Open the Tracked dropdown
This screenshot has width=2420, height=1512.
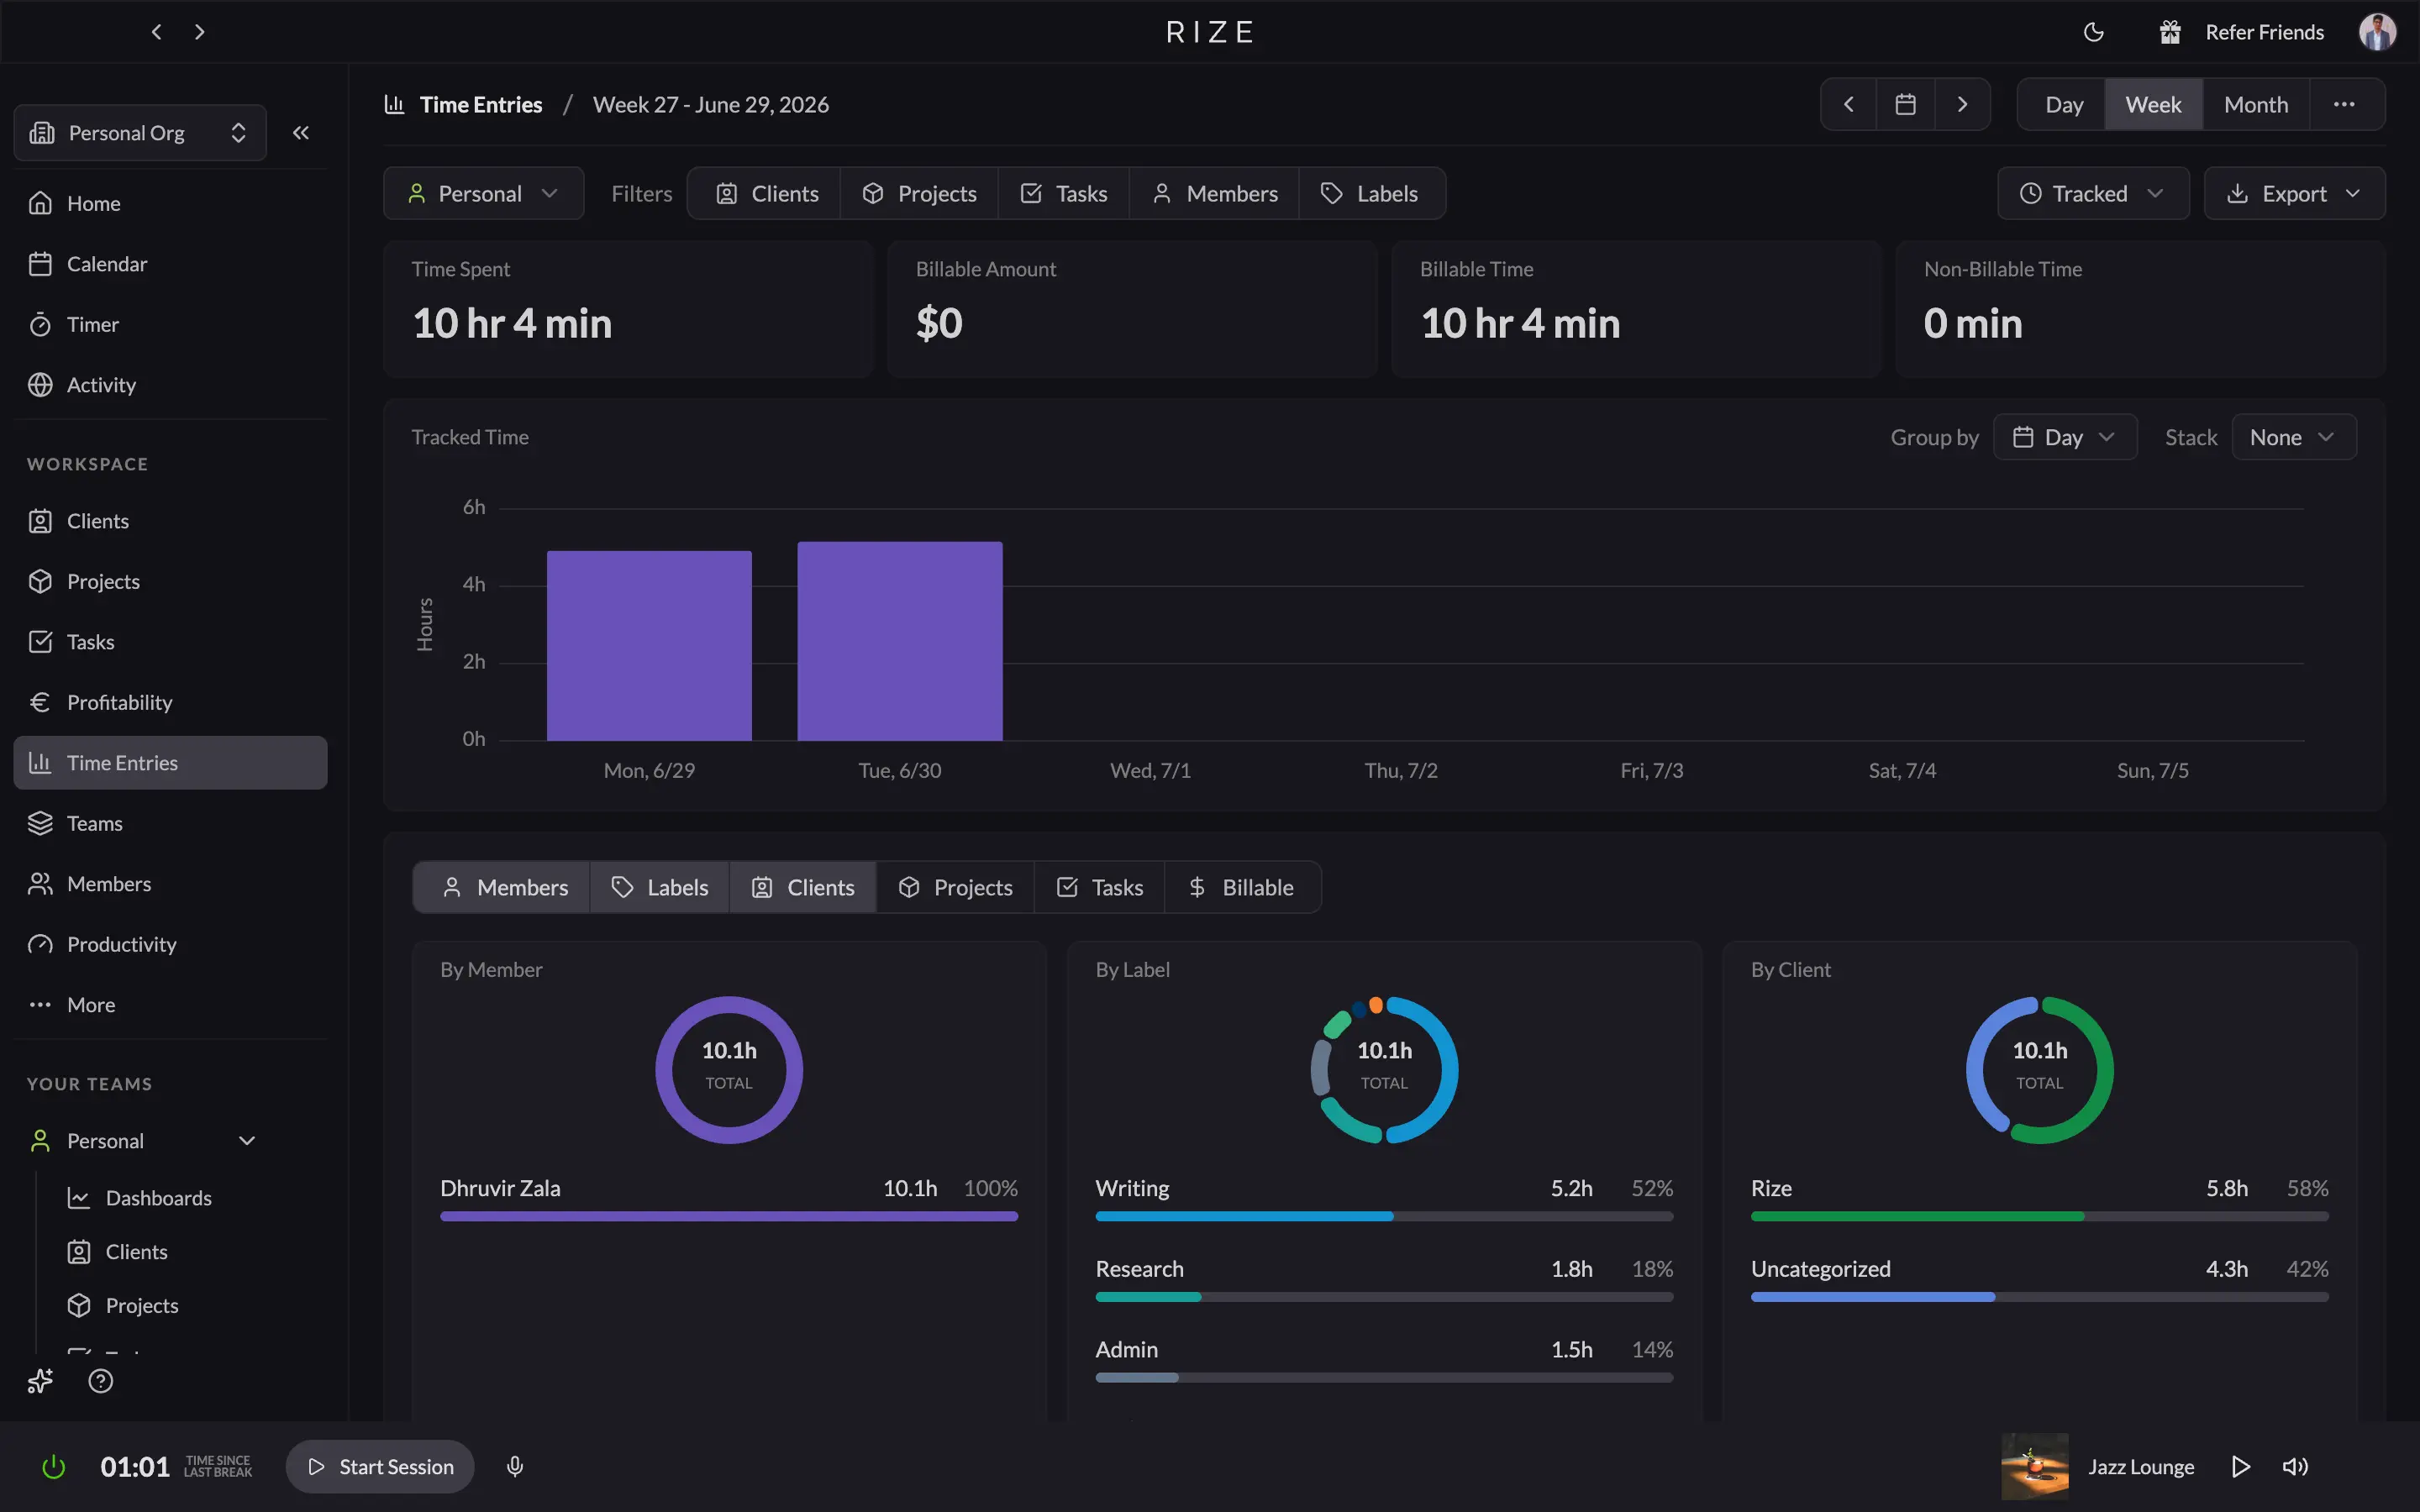[2093, 193]
